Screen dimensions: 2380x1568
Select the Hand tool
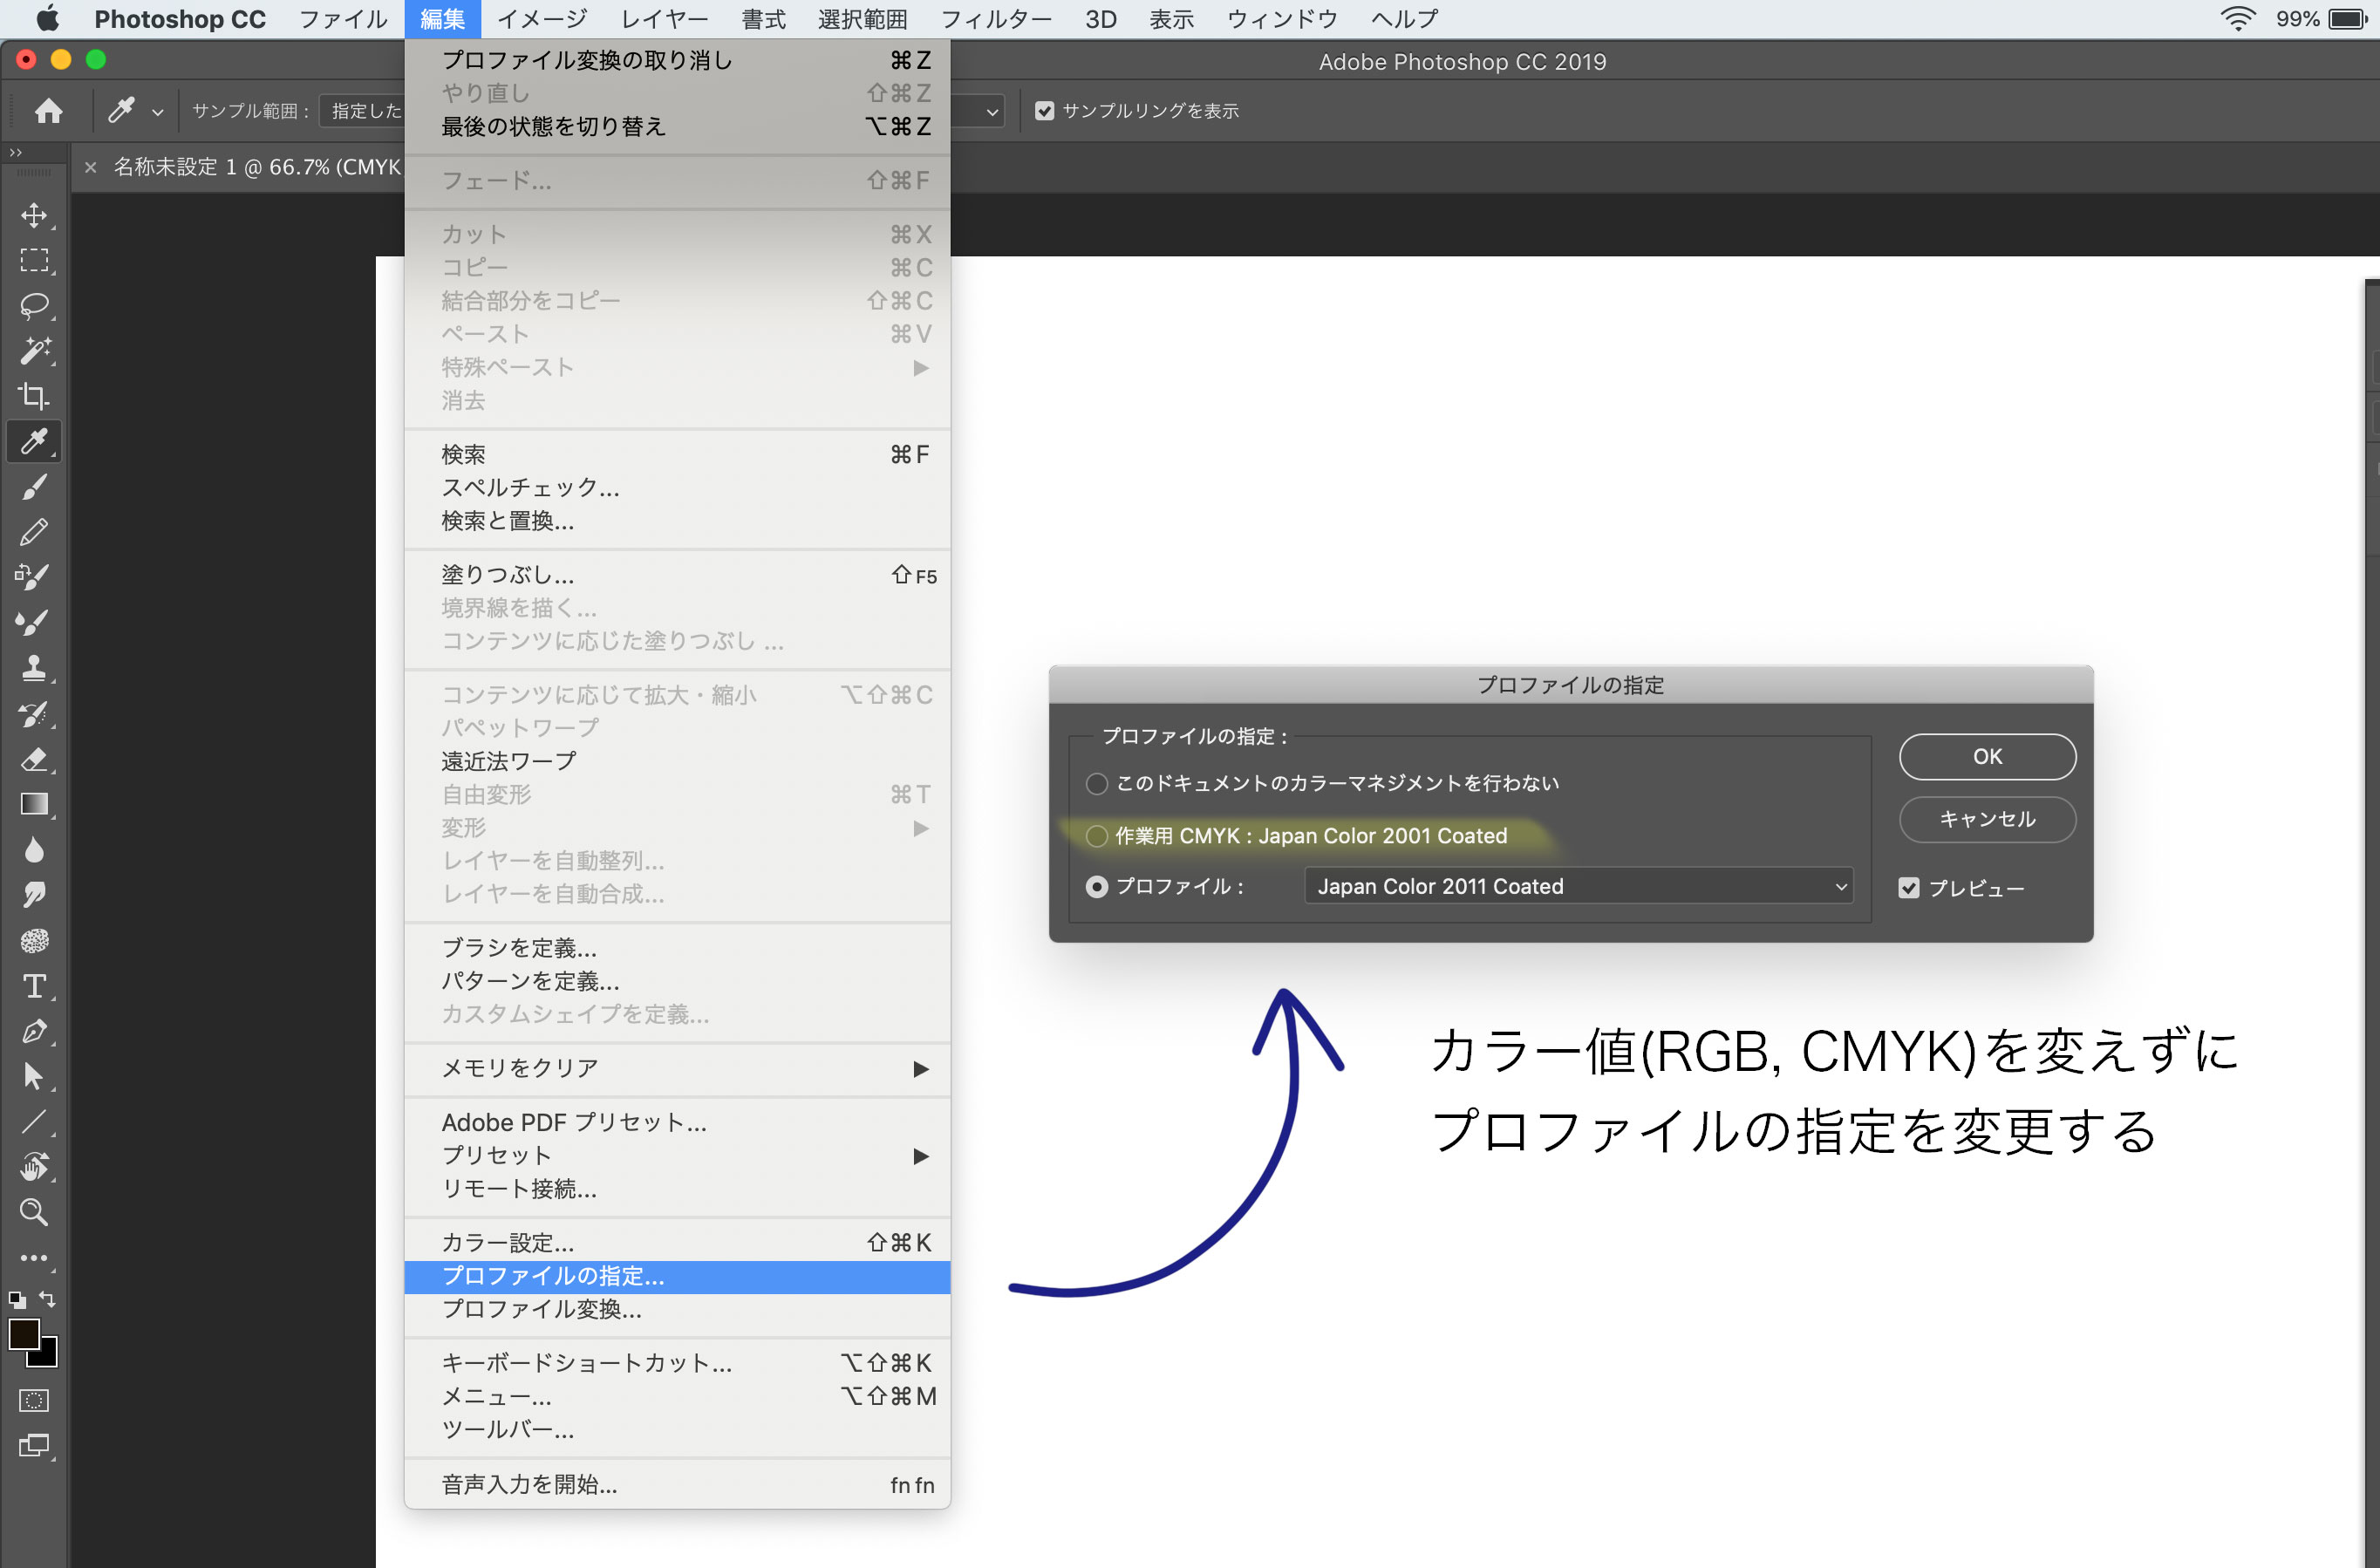tap(34, 1167)
